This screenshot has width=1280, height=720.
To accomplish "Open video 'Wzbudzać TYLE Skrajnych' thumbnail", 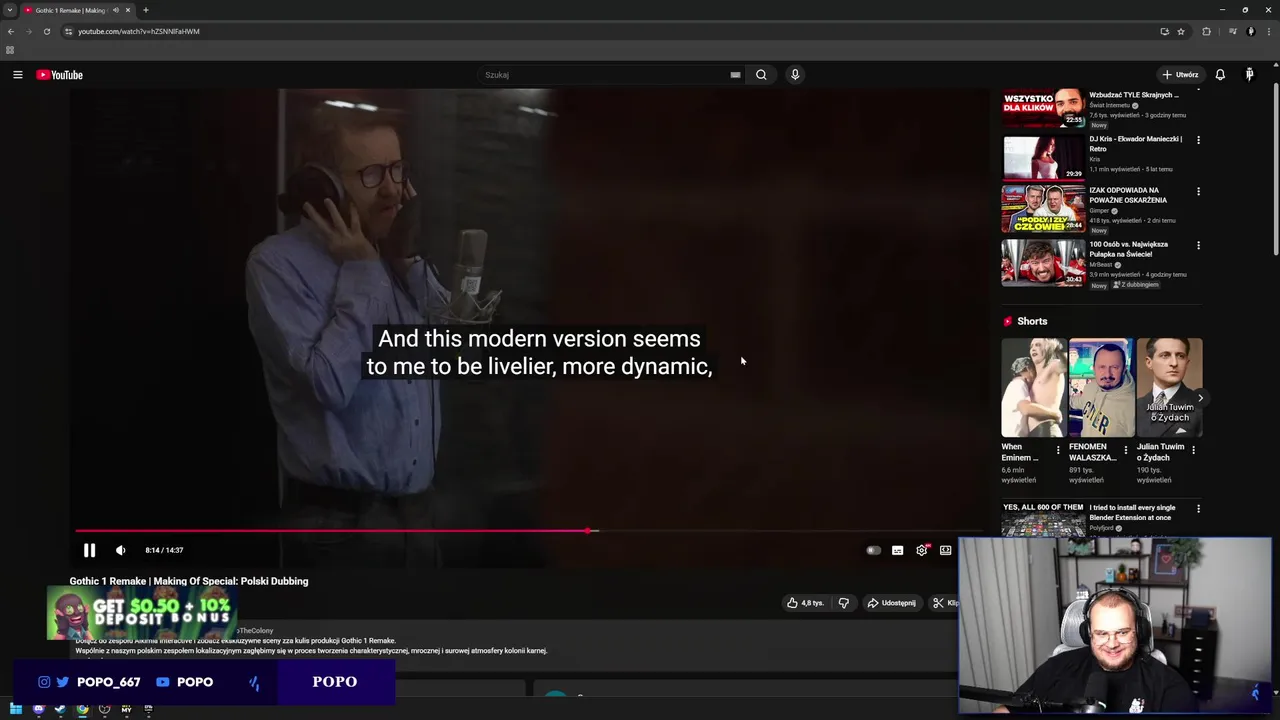I will click(1043, 107).
